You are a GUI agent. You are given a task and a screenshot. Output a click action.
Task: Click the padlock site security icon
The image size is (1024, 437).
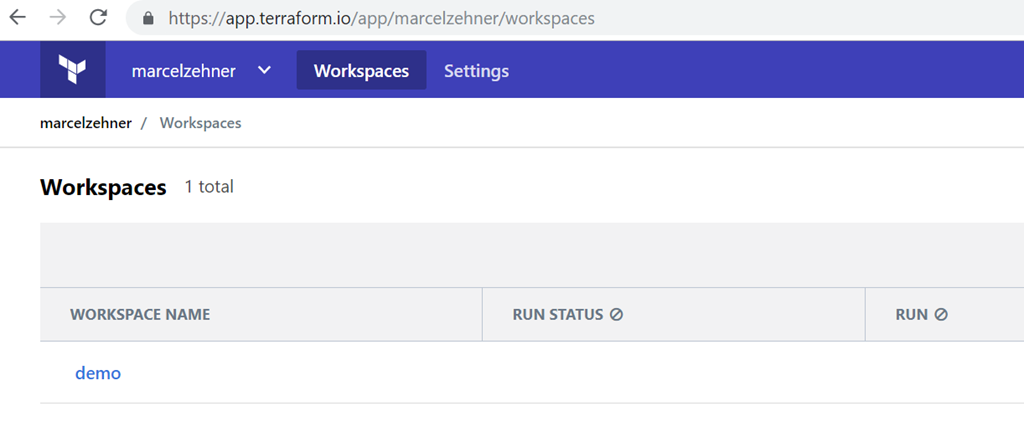click(x=149, y=19)
